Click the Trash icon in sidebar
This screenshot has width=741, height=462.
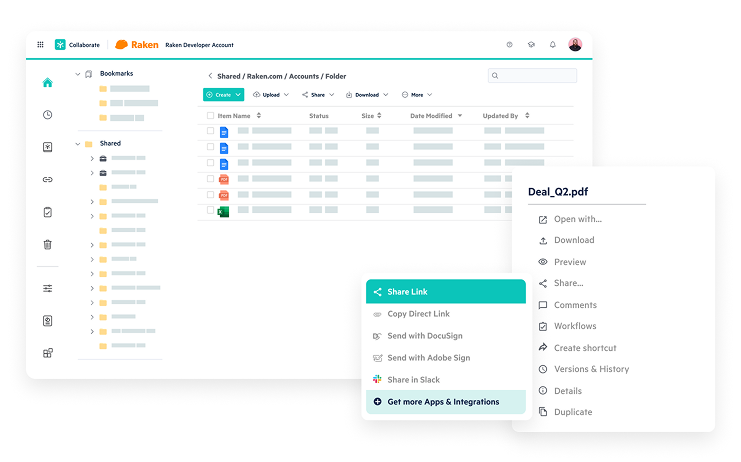click(47, 244)
